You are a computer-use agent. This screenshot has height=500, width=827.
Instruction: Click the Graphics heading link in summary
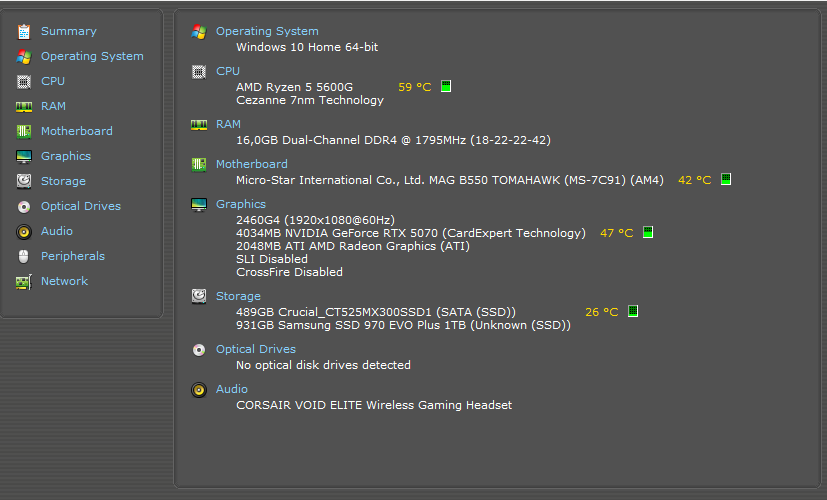pyautogui.click(x=241, y=204)
